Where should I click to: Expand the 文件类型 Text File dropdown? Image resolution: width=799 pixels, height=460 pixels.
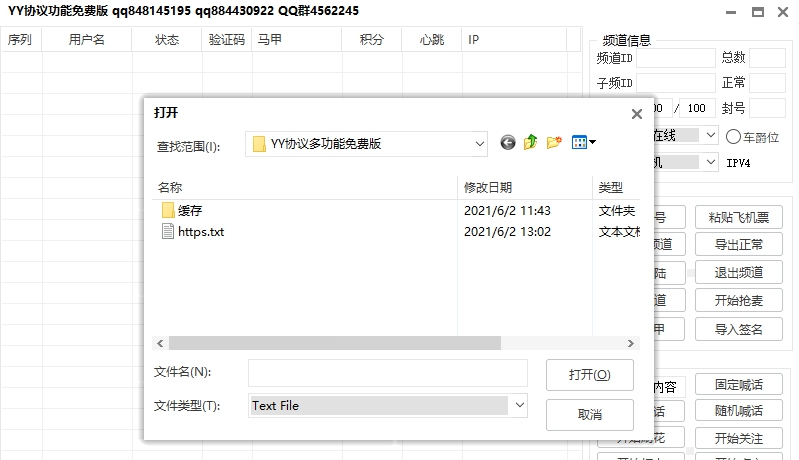click(519, 405)
